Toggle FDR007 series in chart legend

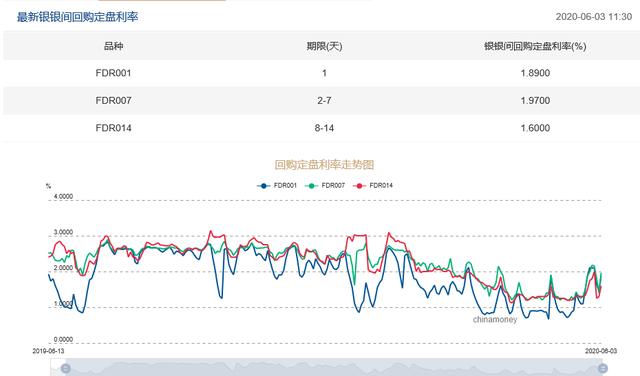pyautogui.click(x=325, y=185)
